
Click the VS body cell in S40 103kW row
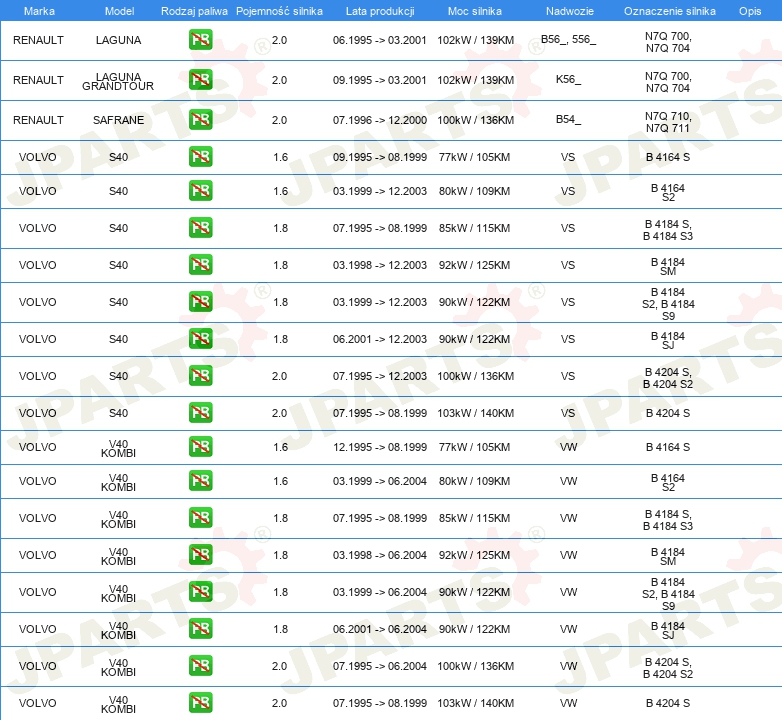point(568,413)
